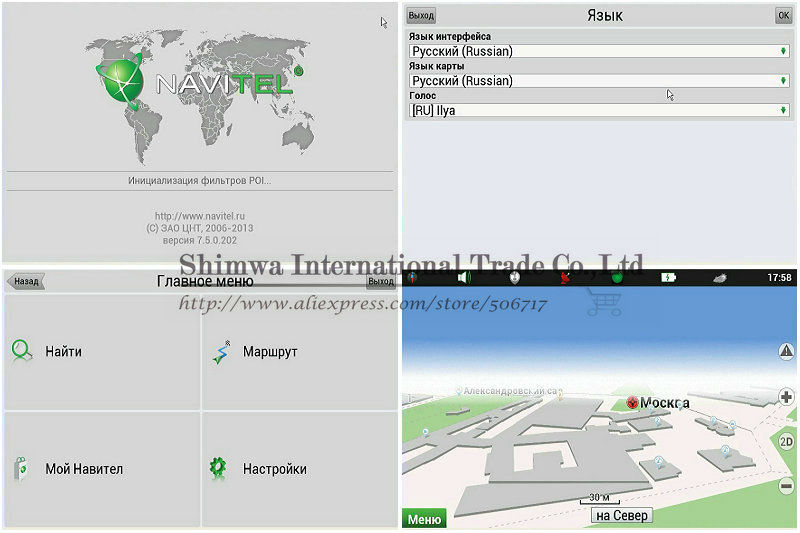Open Язык карты dropdown
The height and width of the screenshot is (533, 800).
point(599,81)
